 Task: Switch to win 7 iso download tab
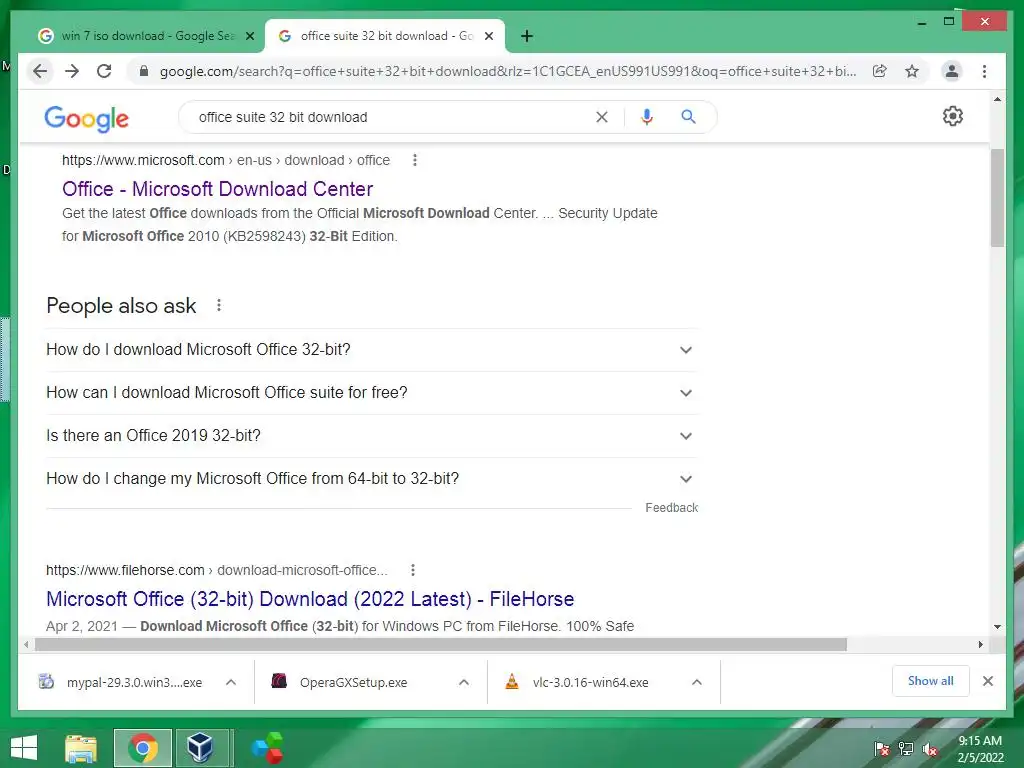pyautogui.click(x=145, y=36)
